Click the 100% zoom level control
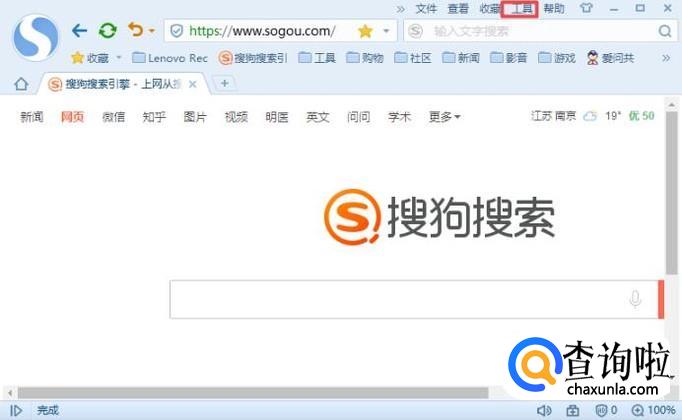The height and width of the screenshot is (420, 682). [x=654, y=410]
